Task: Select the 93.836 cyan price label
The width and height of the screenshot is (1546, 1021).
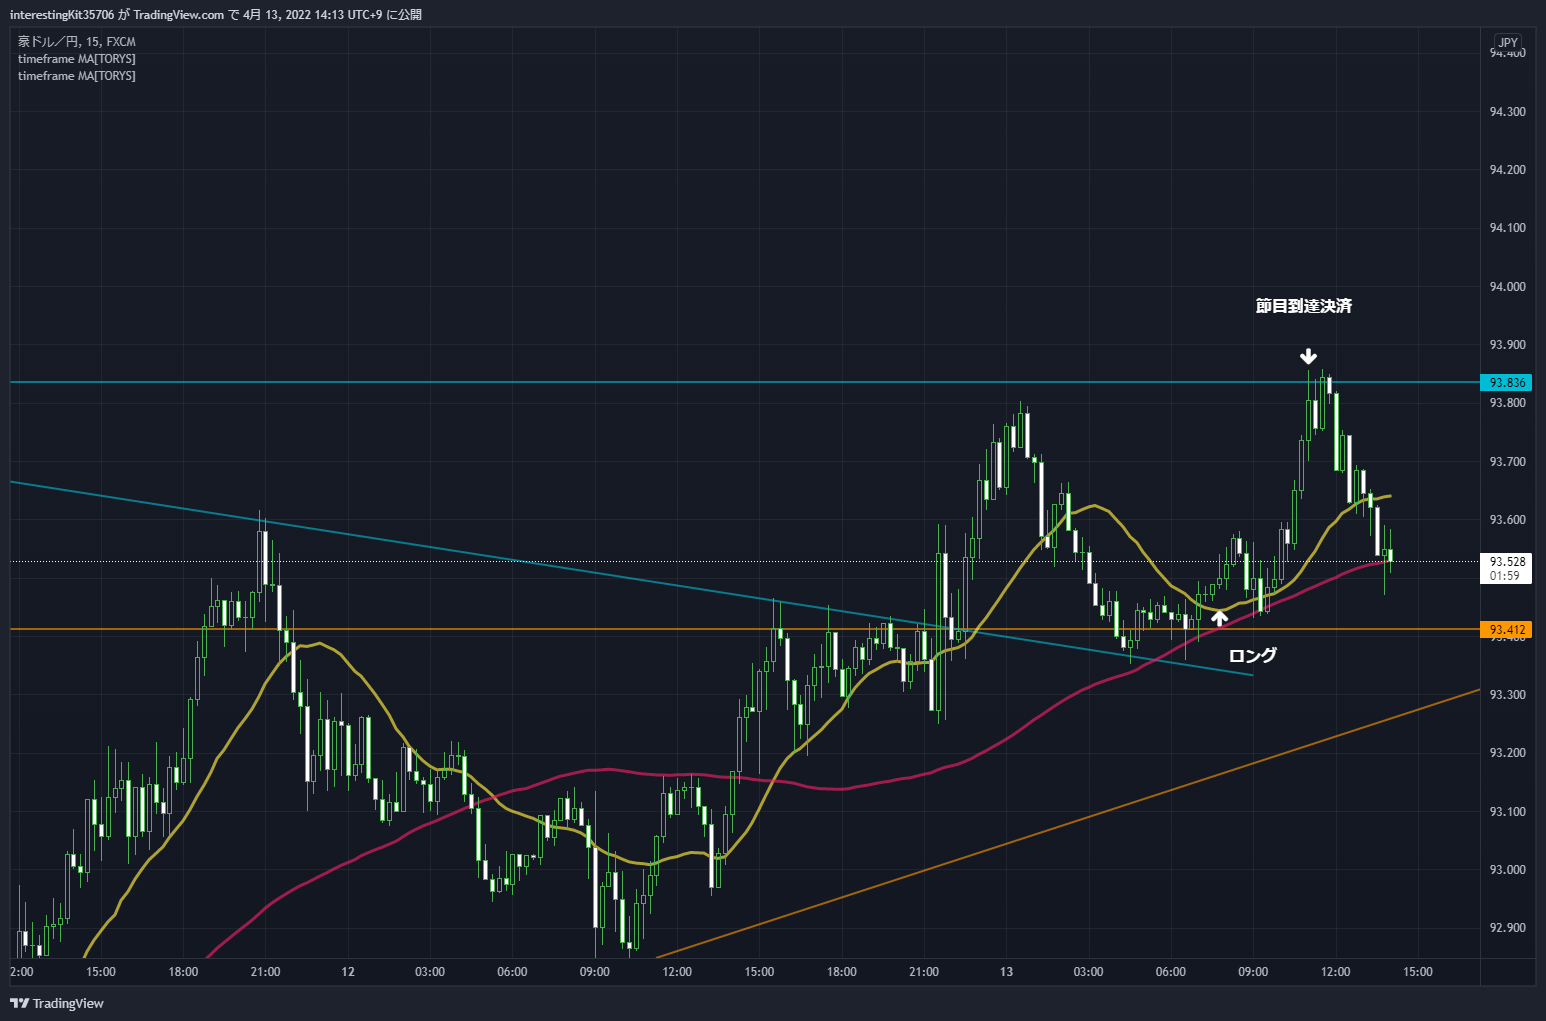Action: [x=1507, y=383]
